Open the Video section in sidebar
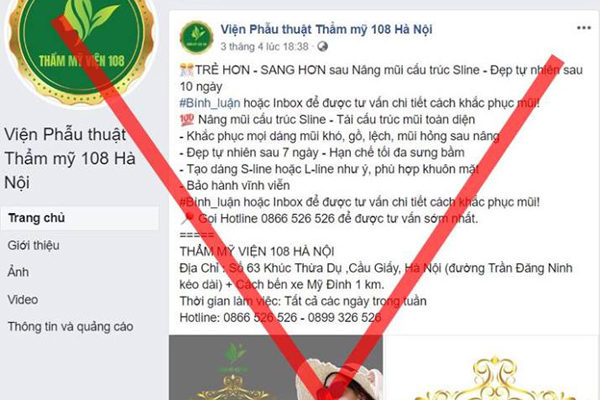 point(23,300)
